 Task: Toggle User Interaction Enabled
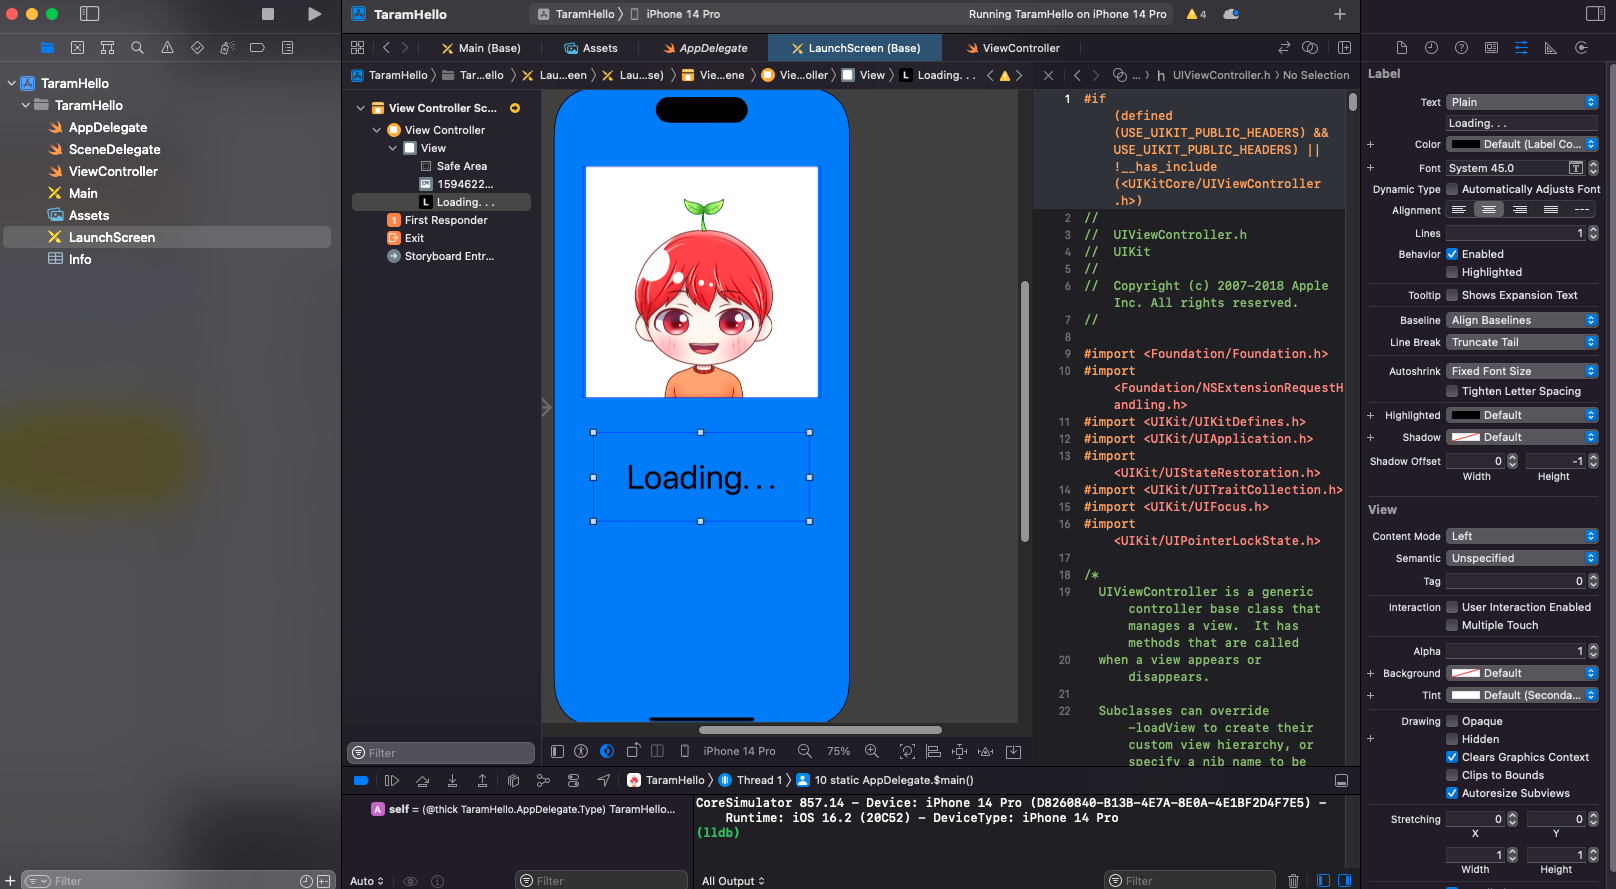coord(1452,607)
